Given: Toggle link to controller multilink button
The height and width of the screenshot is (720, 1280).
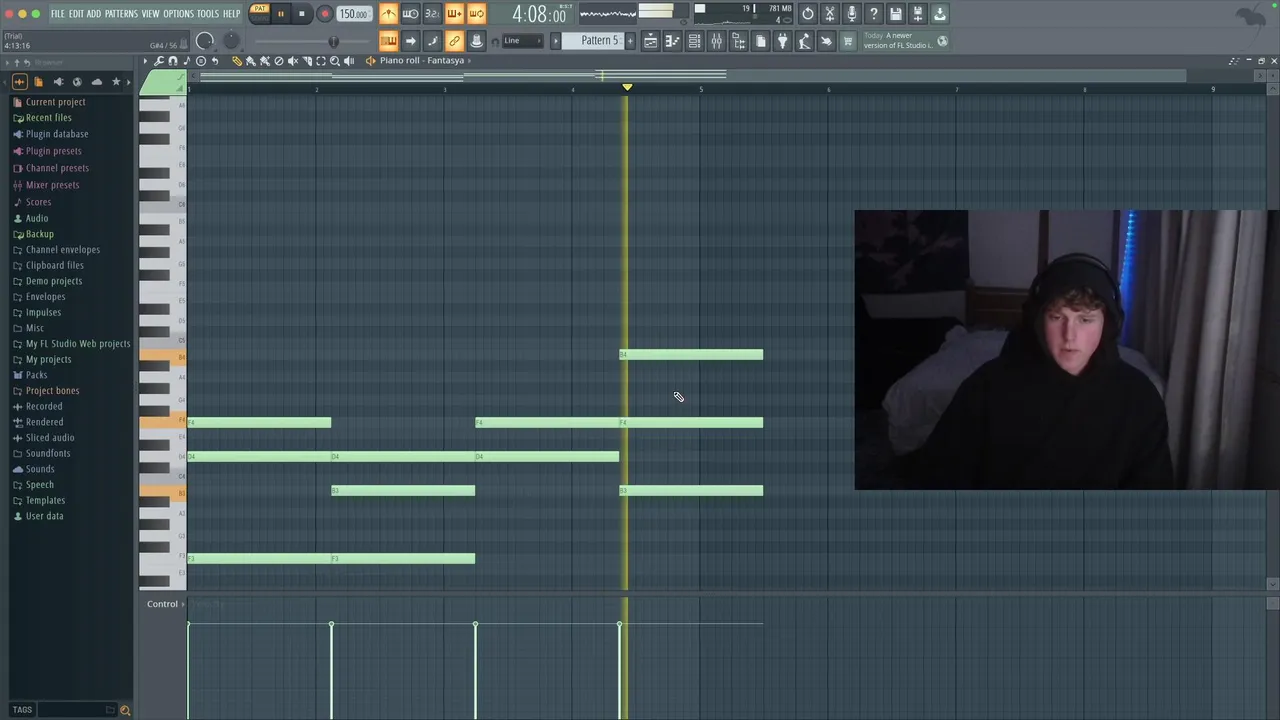Looking at the screenshot, I should coord(454,41).
